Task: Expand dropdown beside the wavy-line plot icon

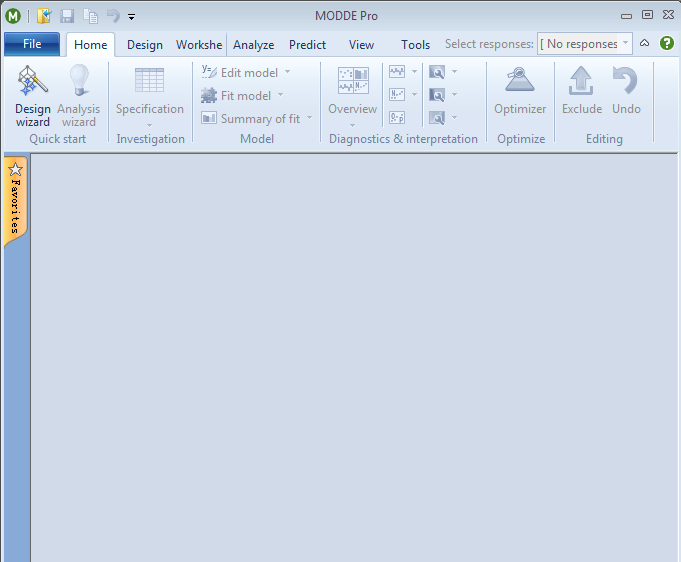Action: [x=414, y=71]
